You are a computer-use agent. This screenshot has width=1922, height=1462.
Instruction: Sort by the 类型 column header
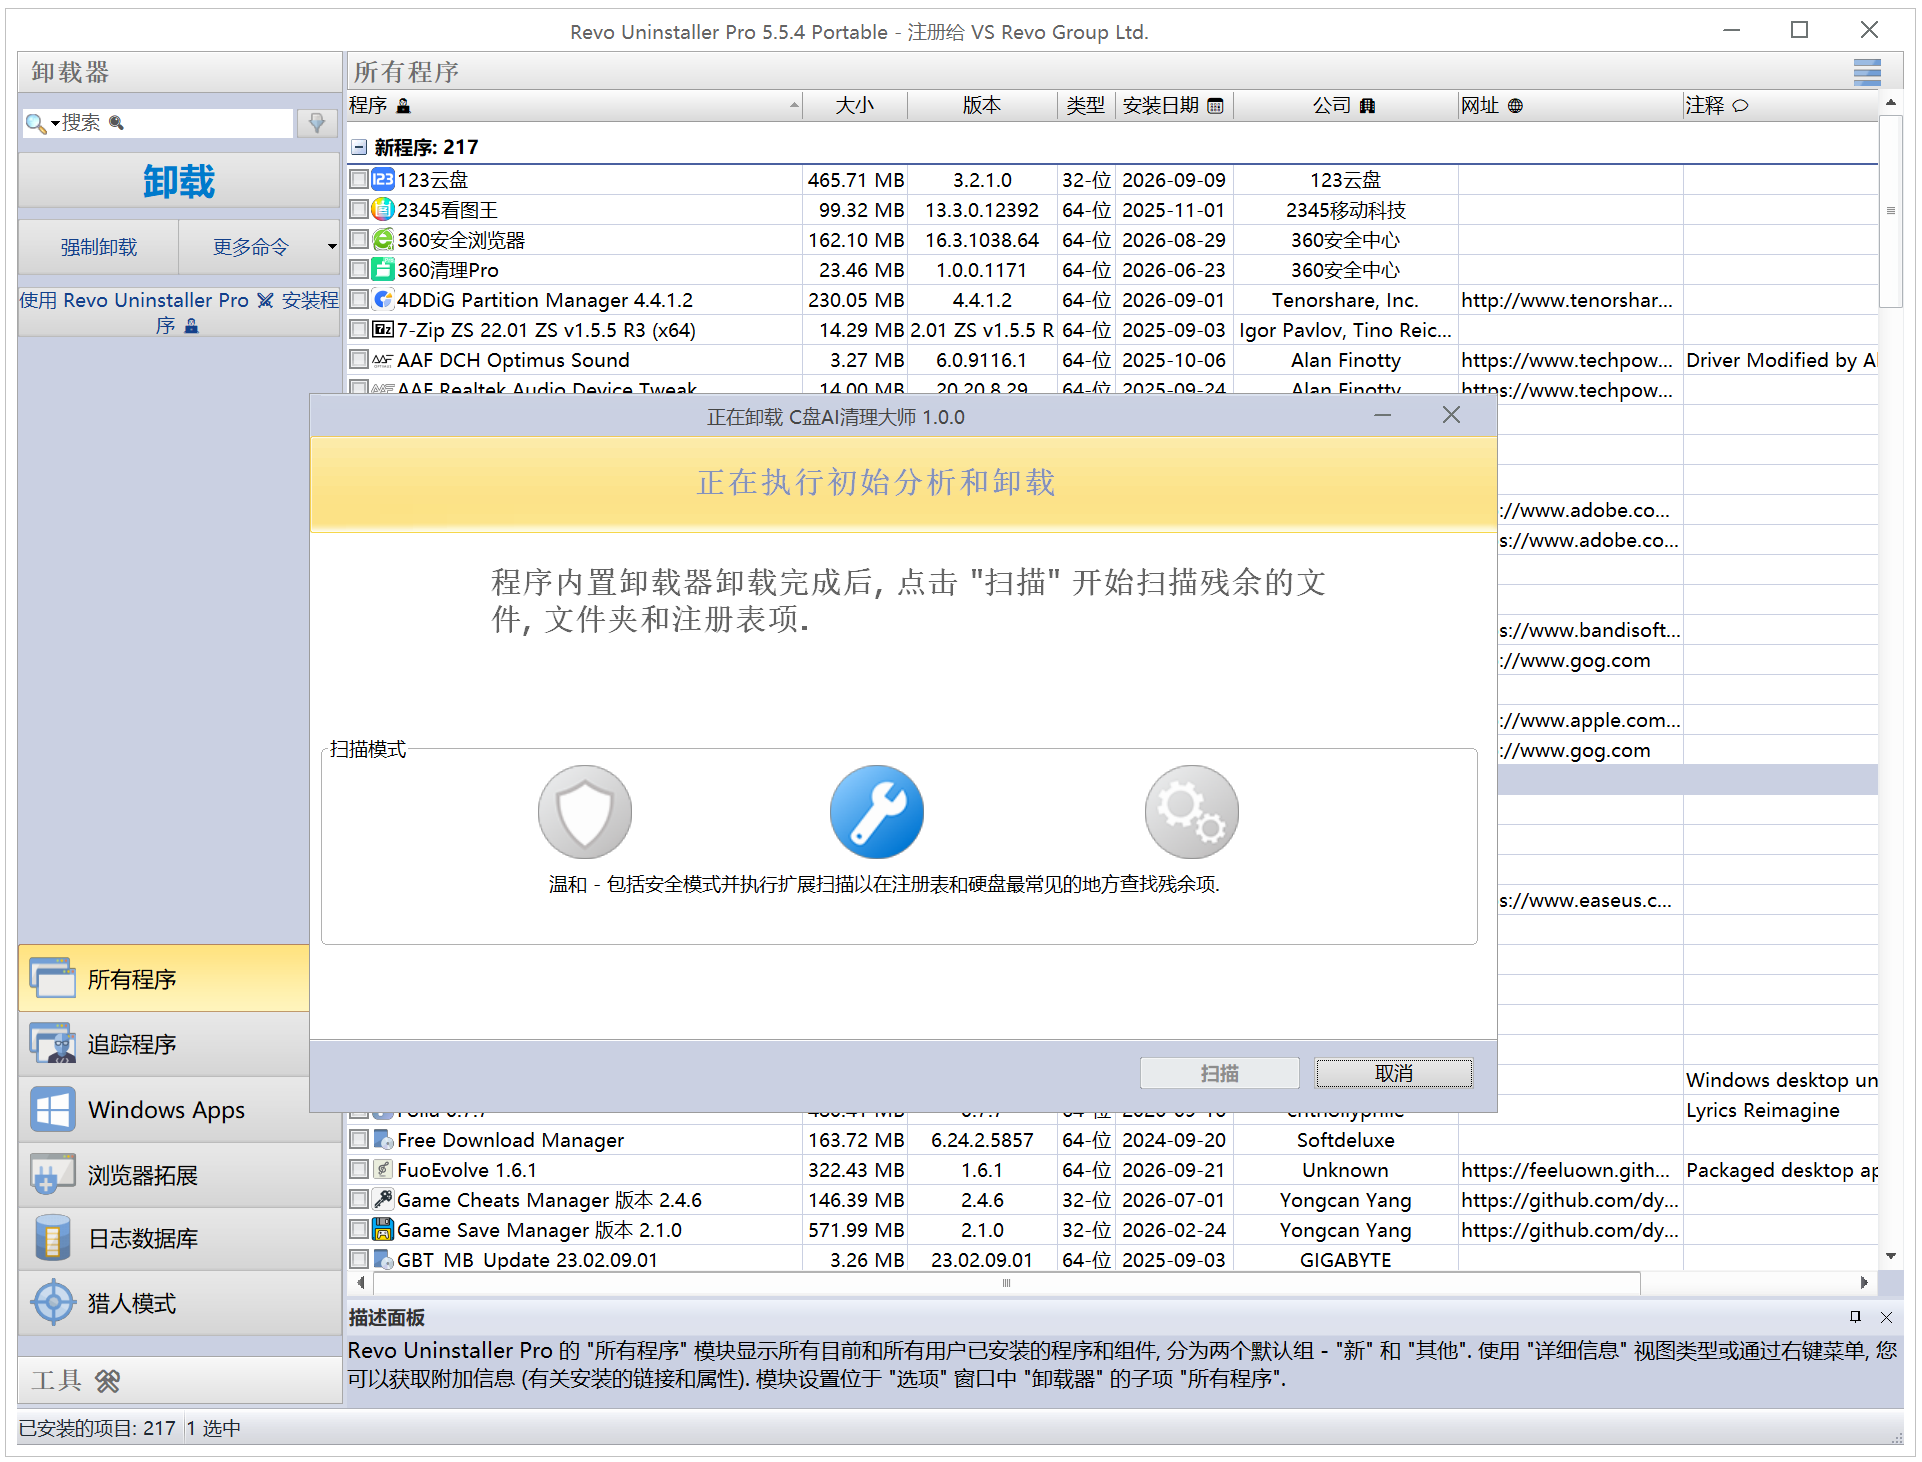(1085, 105)
